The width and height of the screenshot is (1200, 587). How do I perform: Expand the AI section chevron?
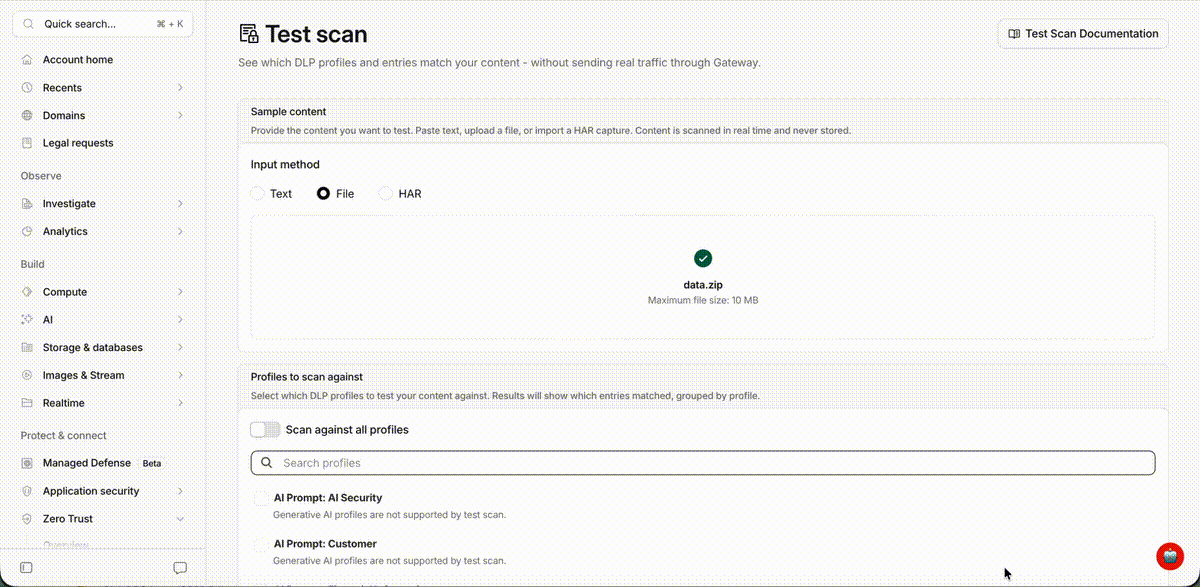180,320
